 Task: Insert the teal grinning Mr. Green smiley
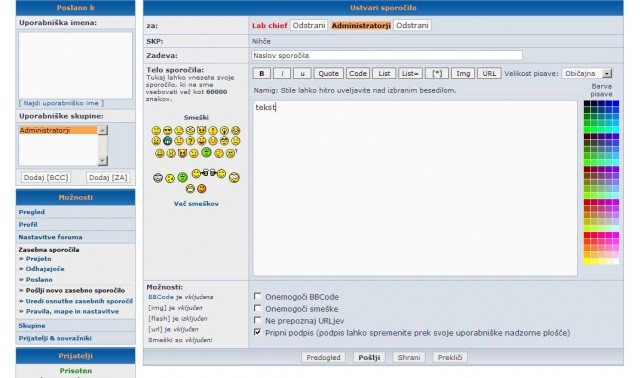click(167, 141)
